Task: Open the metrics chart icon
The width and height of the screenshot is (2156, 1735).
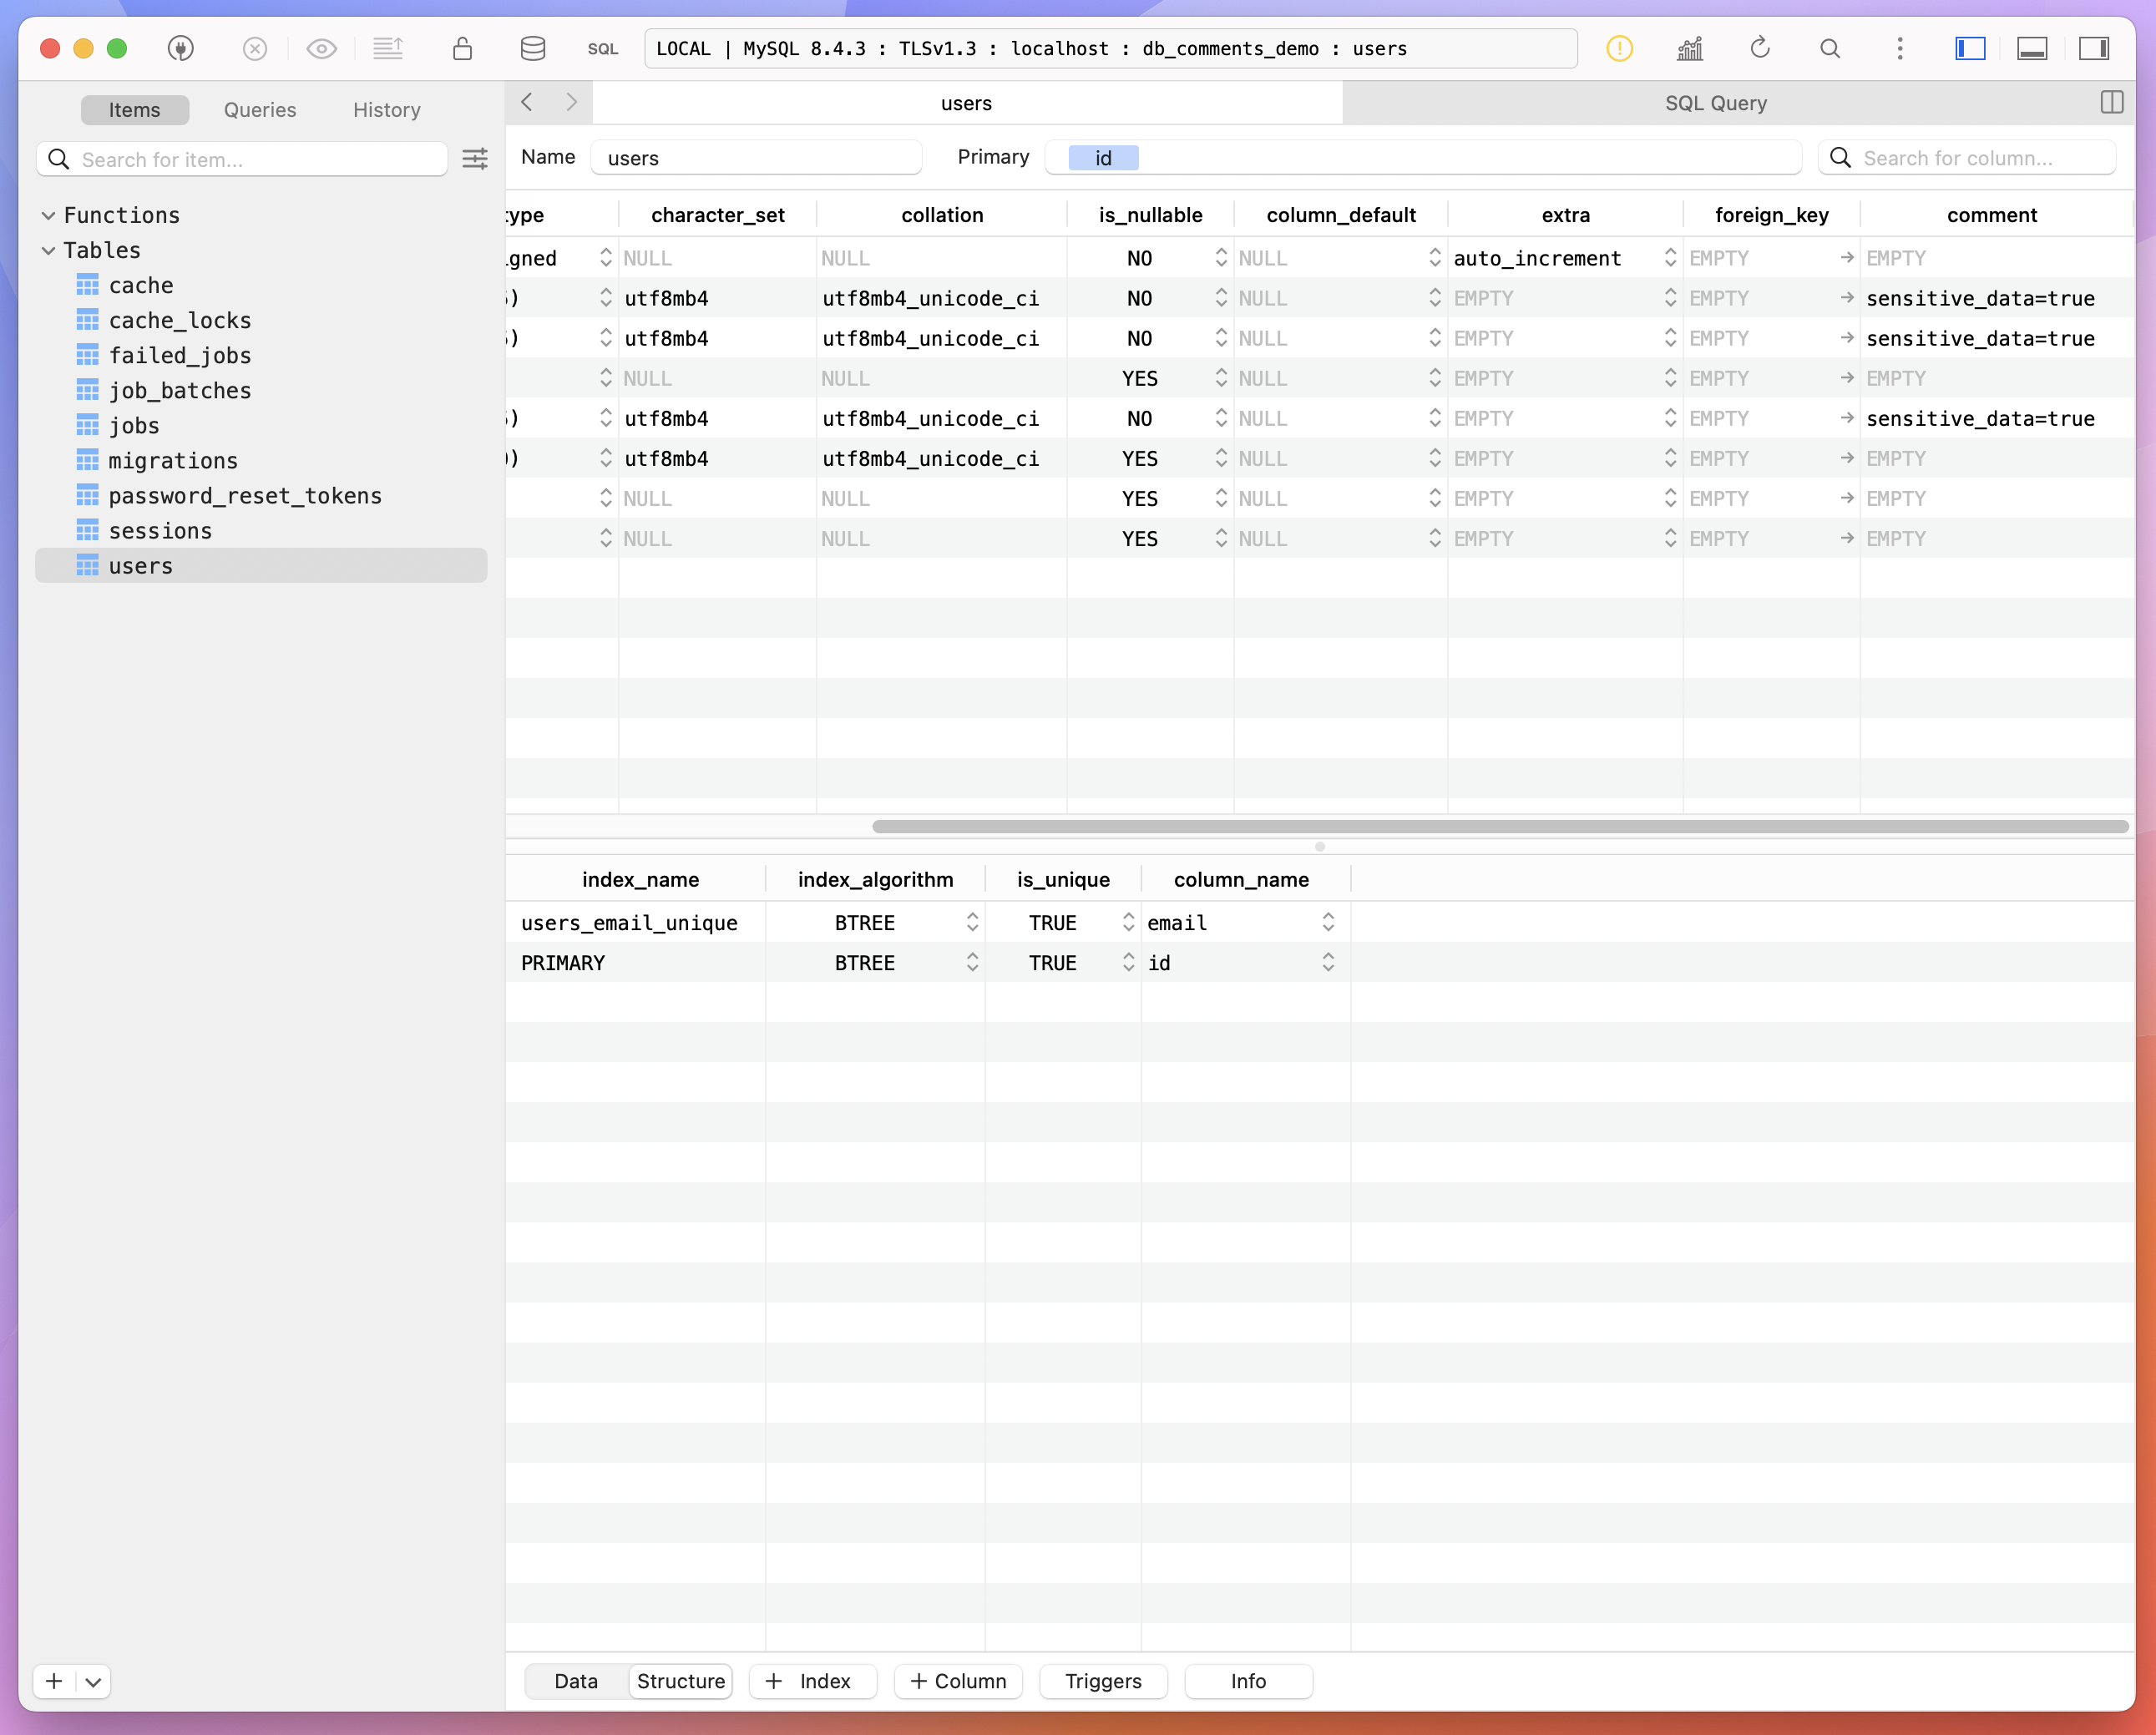Action: pos(1690,48)
